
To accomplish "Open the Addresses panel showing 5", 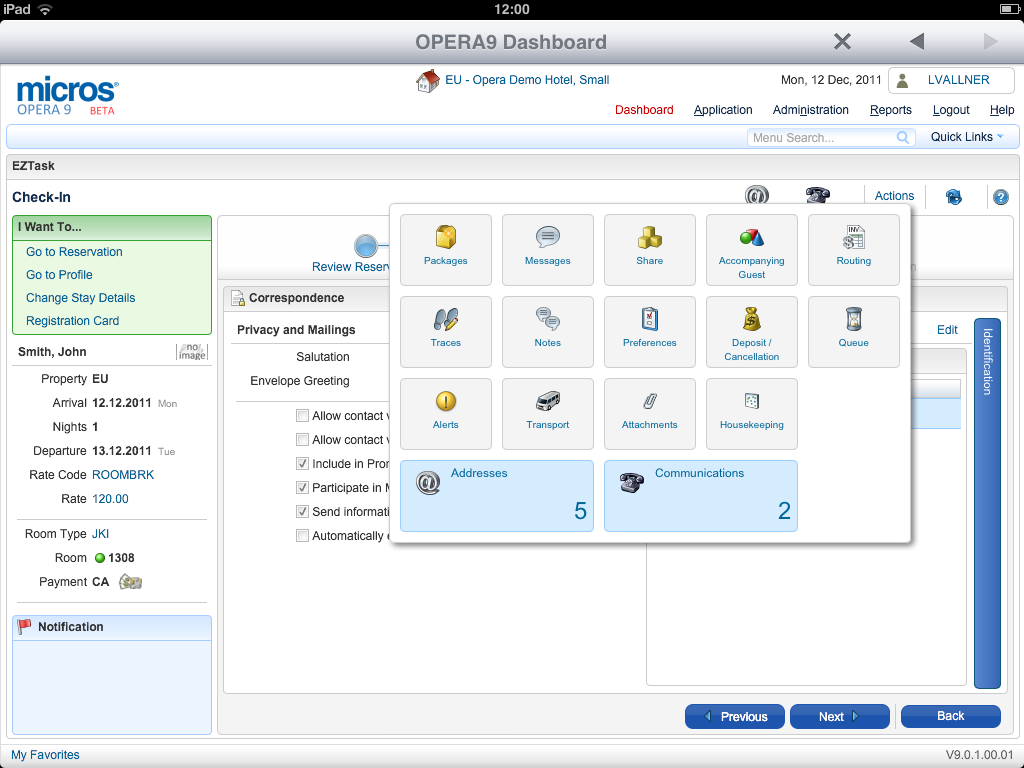I will pos(496,496).
